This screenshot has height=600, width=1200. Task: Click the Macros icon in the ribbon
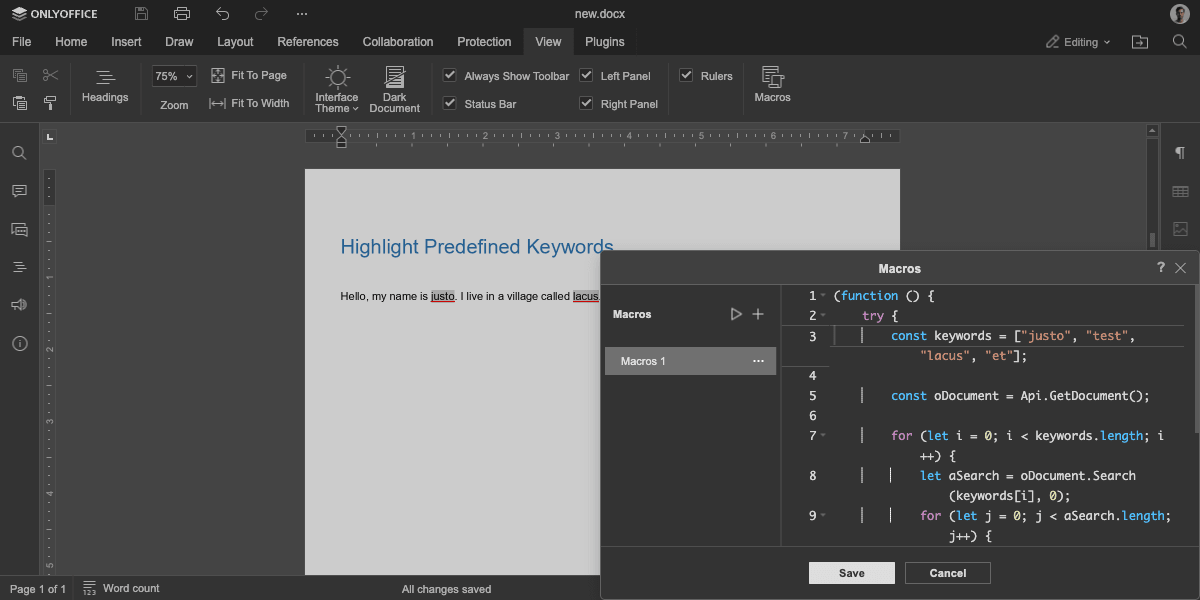772,85
